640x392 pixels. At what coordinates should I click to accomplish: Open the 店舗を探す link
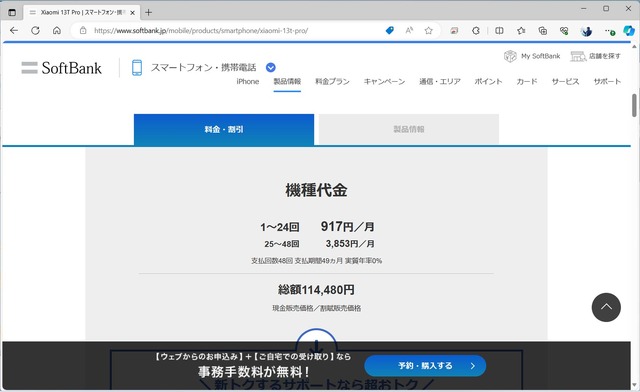604,56
